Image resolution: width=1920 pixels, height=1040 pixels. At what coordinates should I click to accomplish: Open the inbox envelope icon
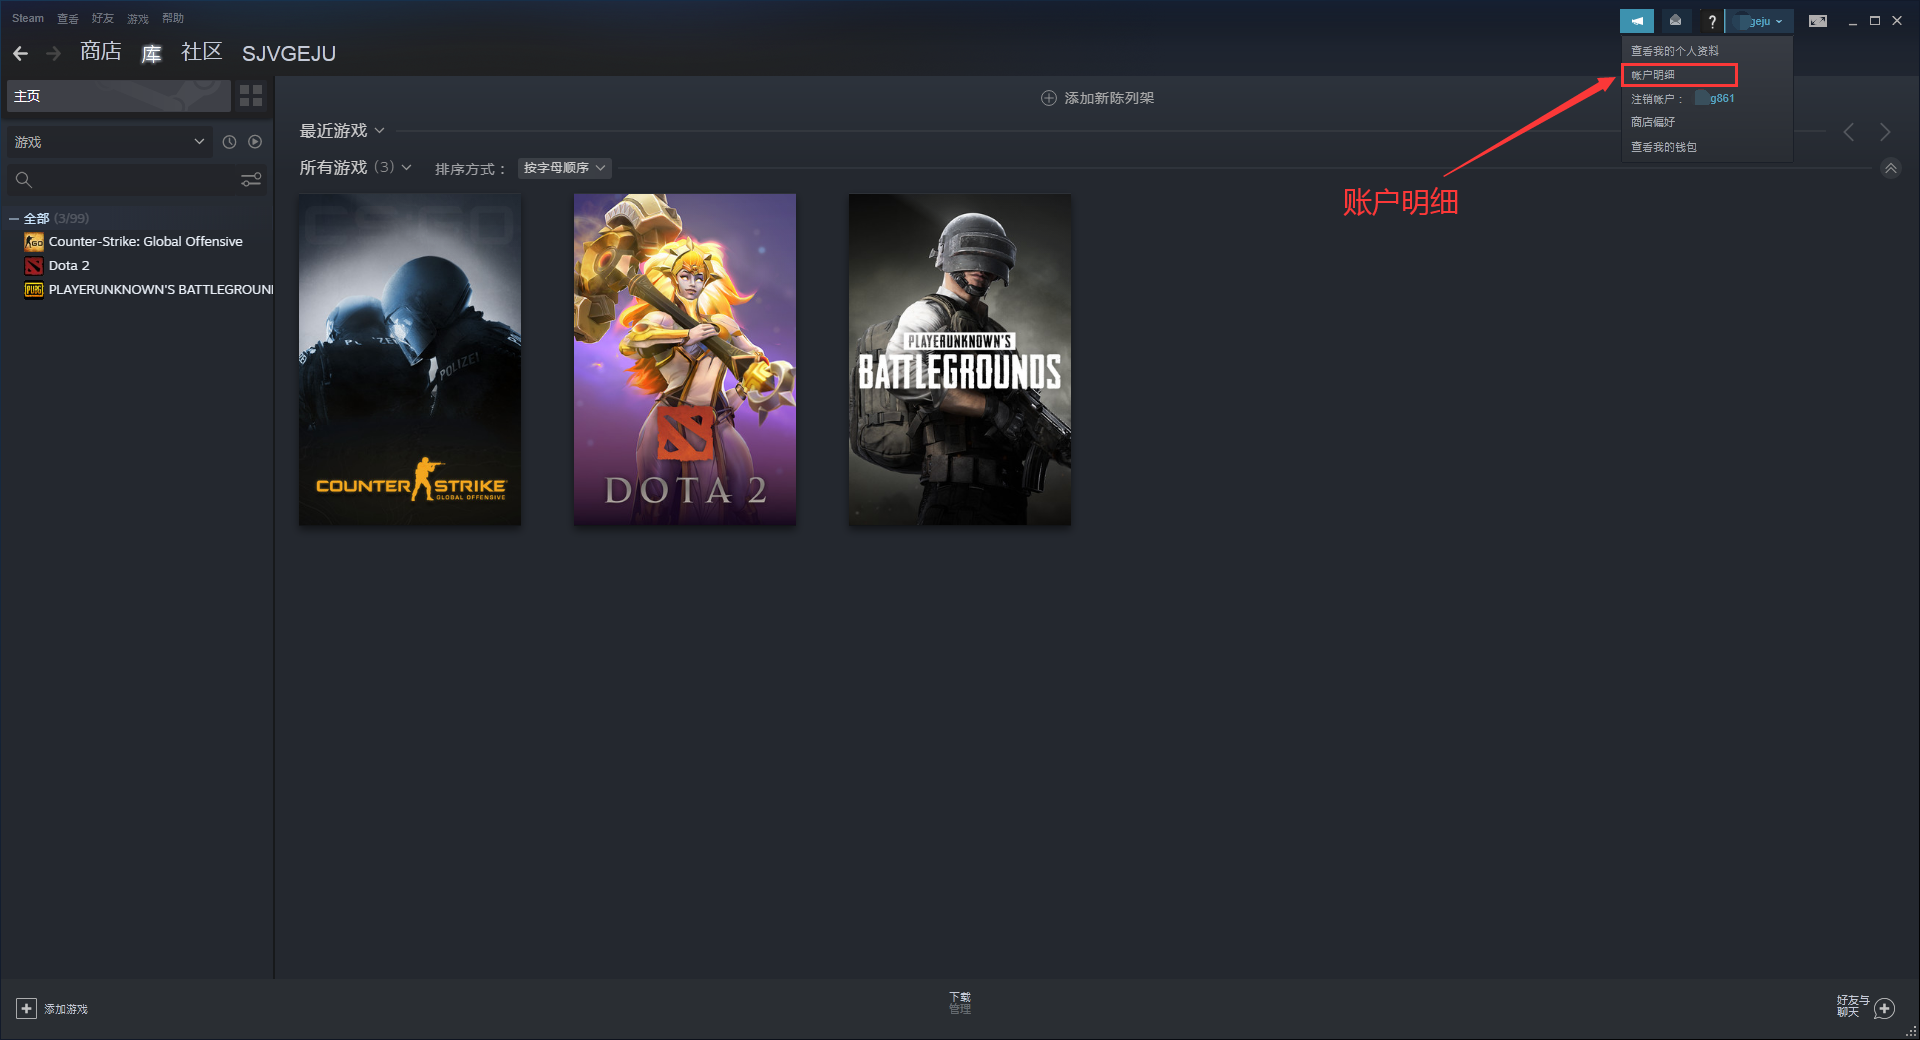1675,20
